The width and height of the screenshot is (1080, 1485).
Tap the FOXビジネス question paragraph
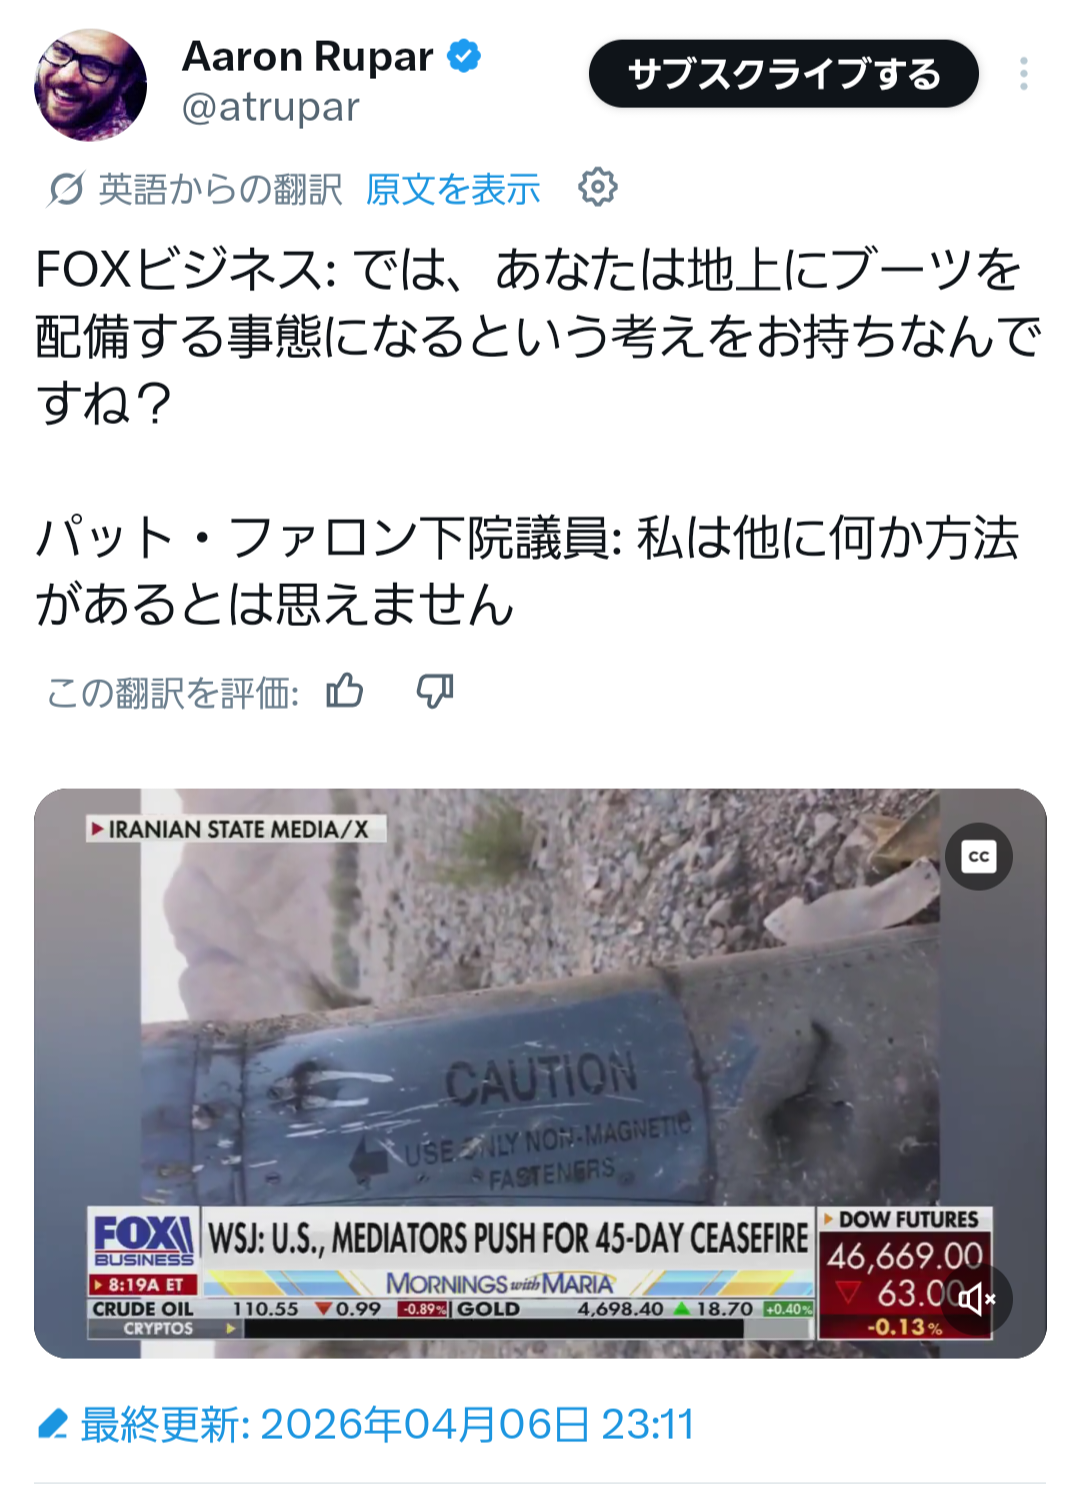coord(538,336)
